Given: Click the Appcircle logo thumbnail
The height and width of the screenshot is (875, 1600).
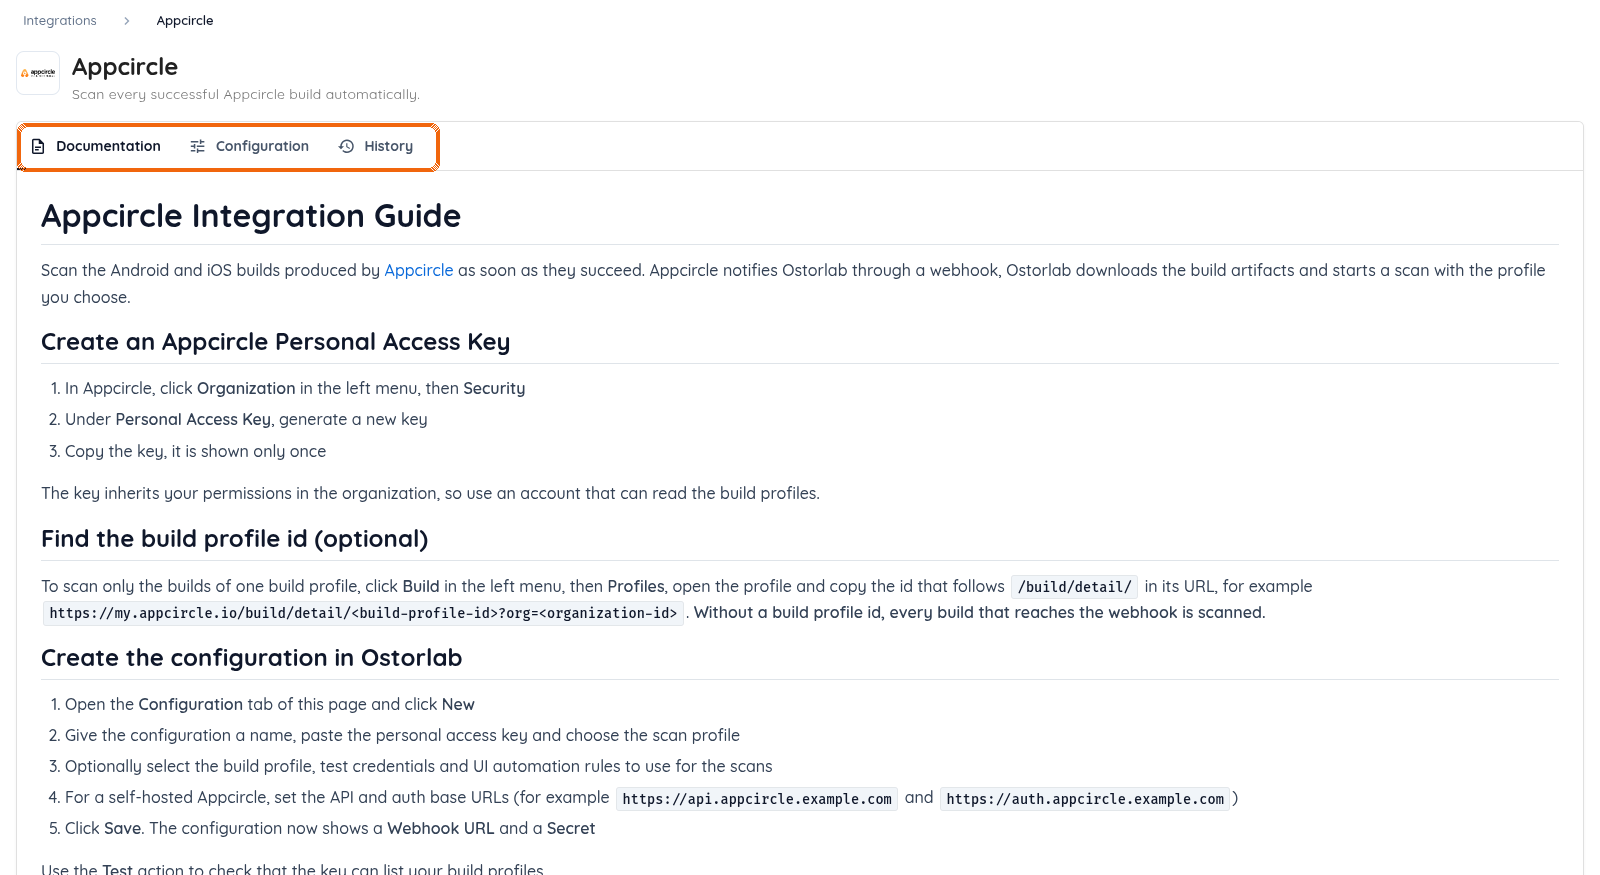Looking at the screenshot, I should pos(38,73).
